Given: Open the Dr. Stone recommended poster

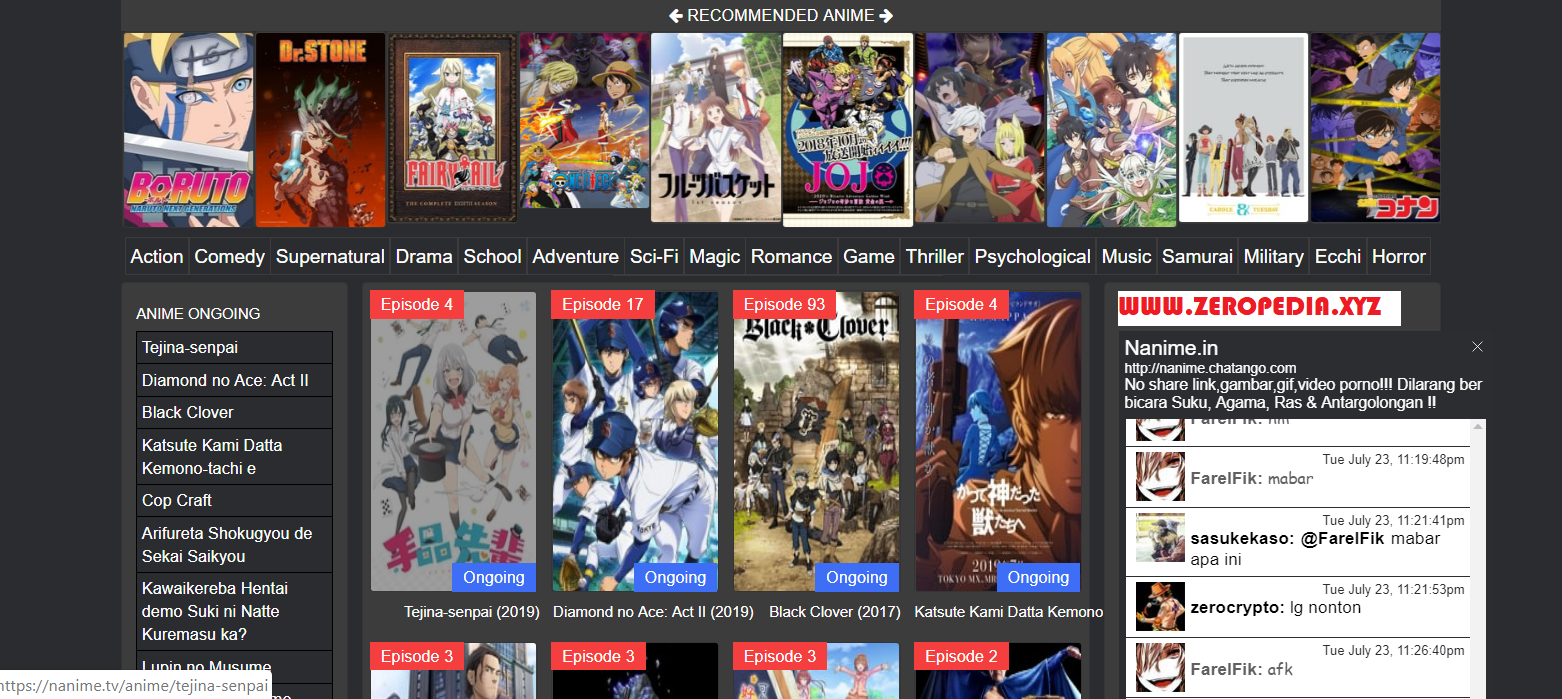Looking at the screenshot, I should pos(320,130).
